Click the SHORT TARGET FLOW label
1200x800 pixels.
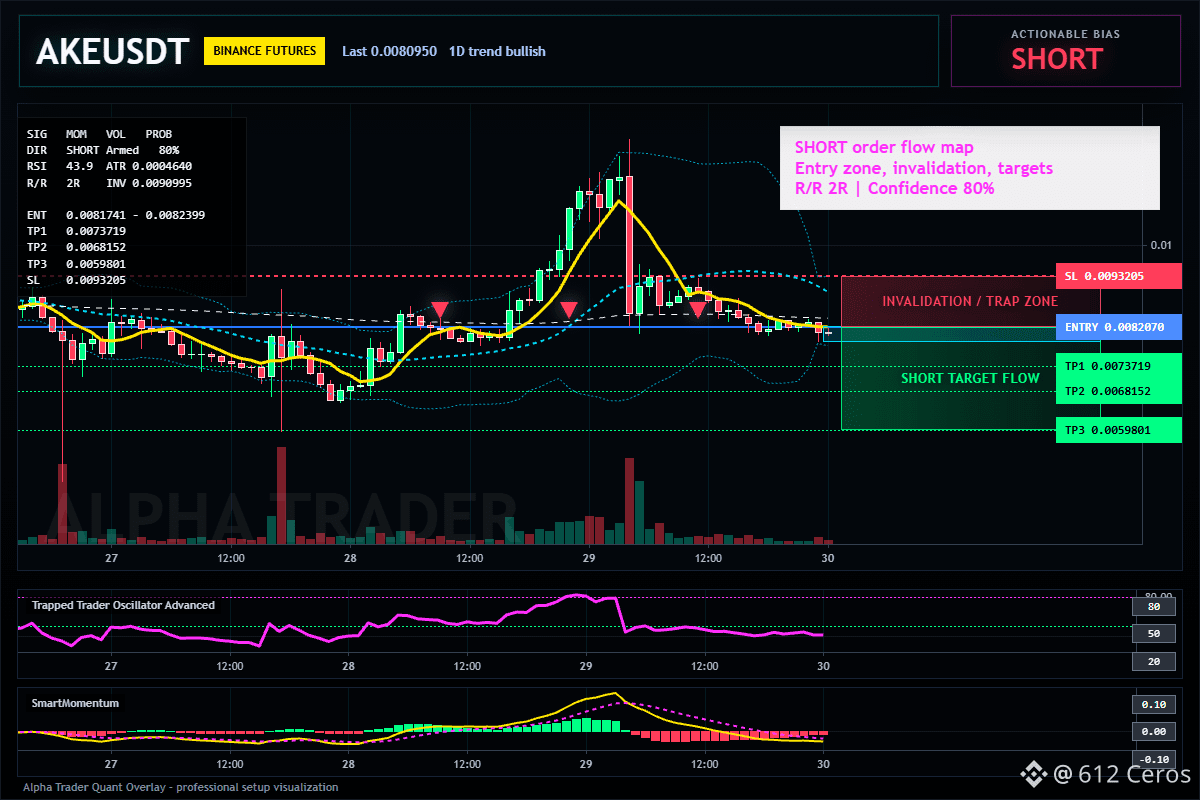[970, 378]
